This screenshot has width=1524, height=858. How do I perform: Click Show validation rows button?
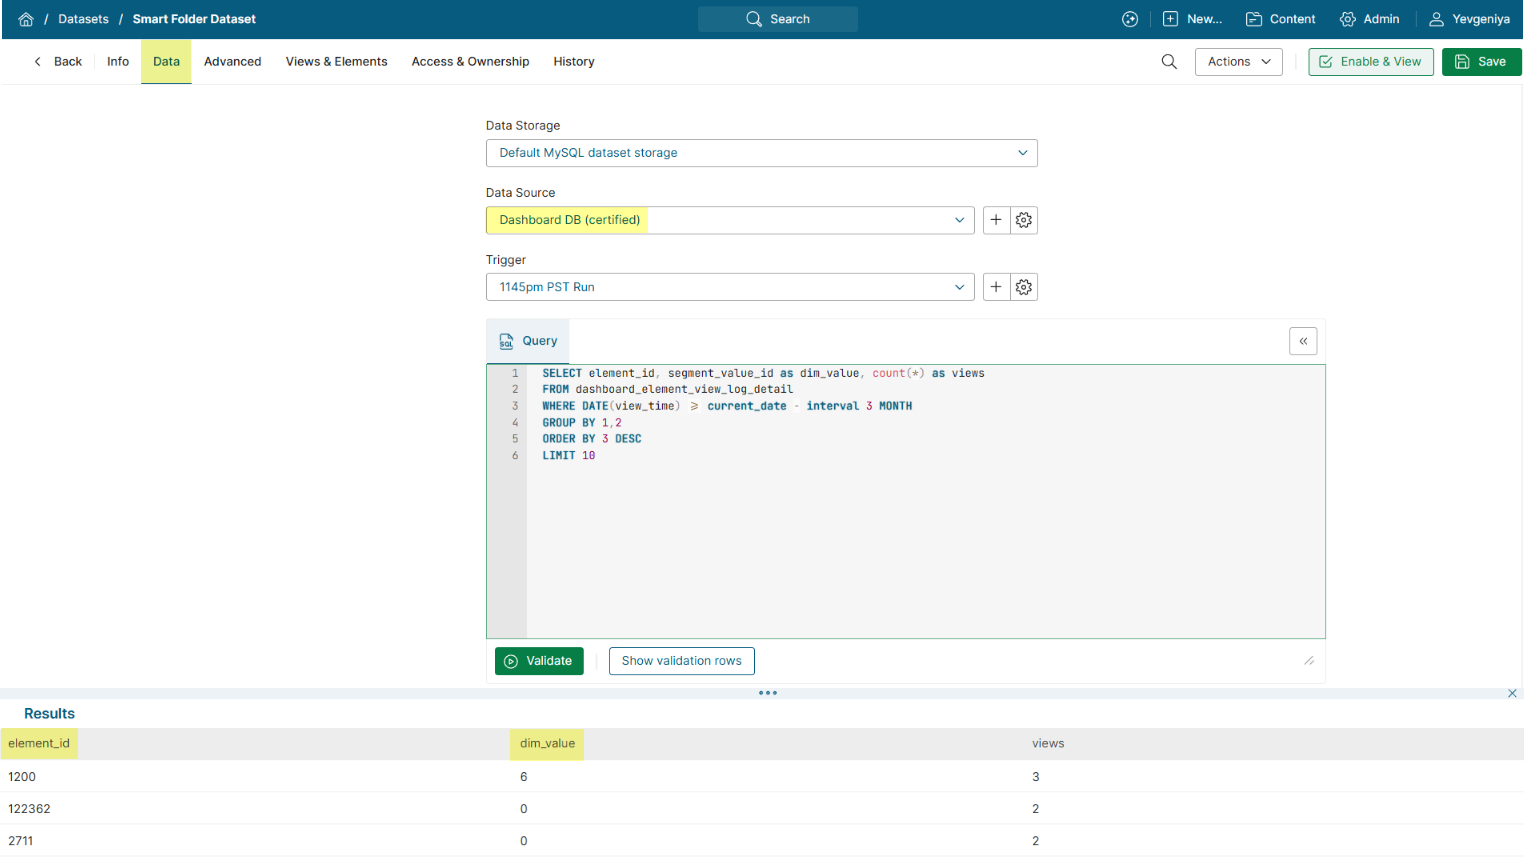(x=681, y=661)
